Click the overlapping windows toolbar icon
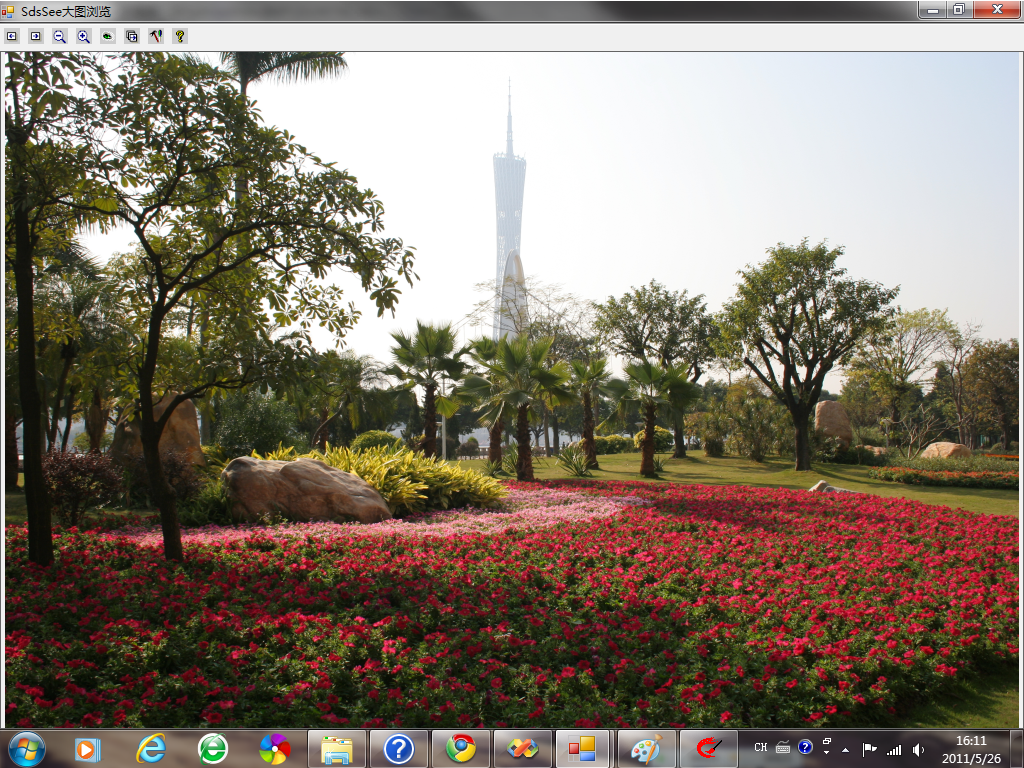The image size is (1024, 768). coord(132,37)
